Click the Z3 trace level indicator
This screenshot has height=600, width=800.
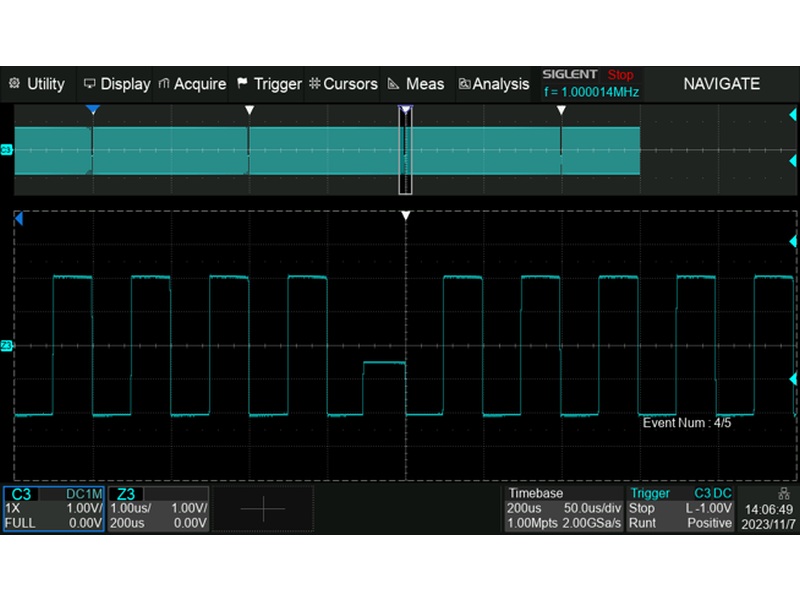tap(7, 346)
